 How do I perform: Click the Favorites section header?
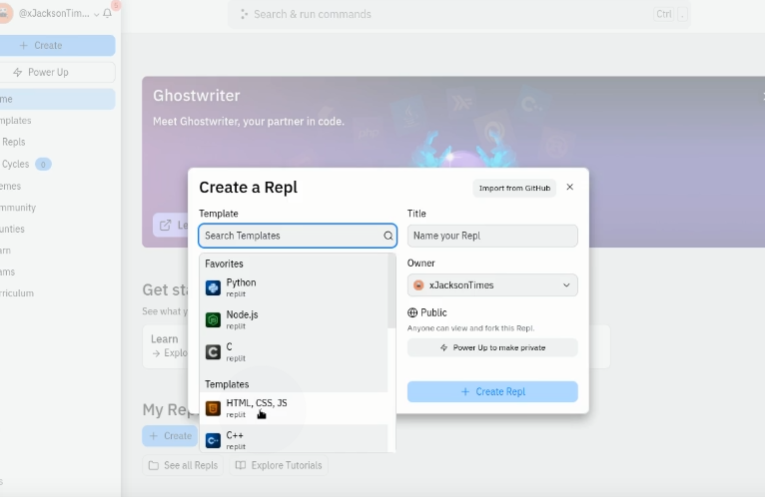[224, 264]
